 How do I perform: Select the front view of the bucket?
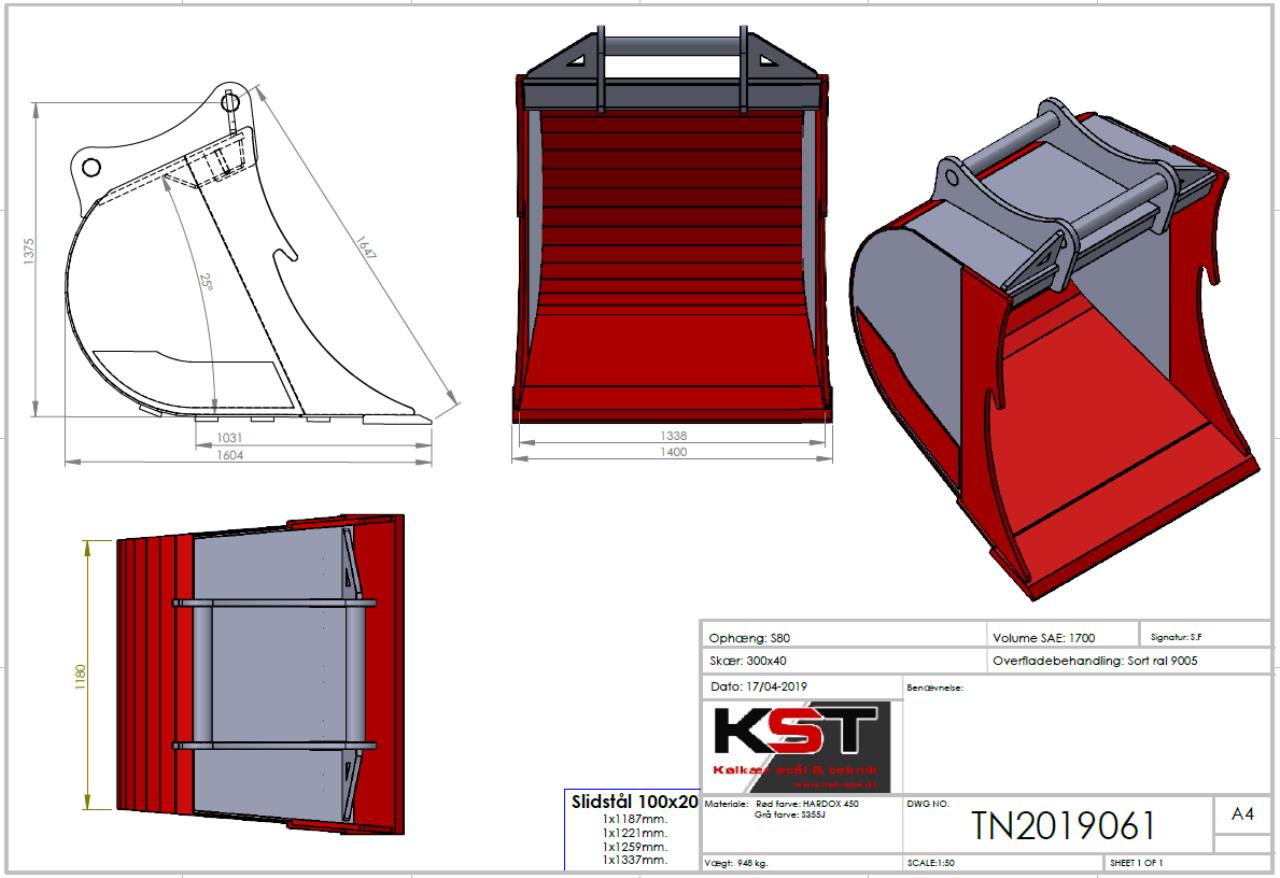coord(672,240)
